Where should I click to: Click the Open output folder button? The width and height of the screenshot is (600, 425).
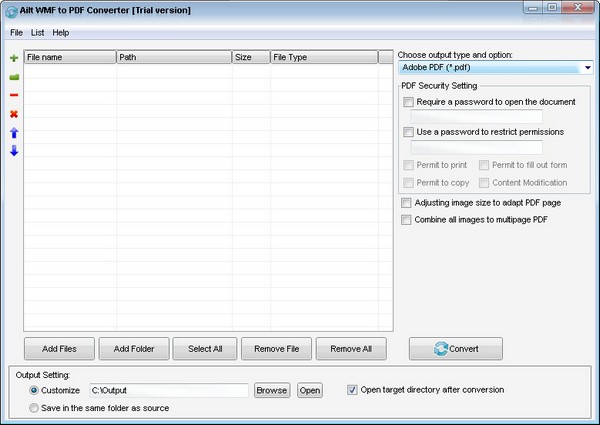310,390
